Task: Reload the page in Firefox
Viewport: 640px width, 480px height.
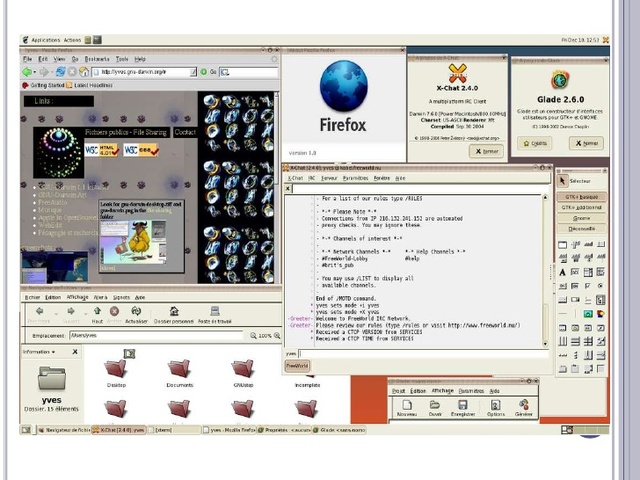Action: coord(60,72)
